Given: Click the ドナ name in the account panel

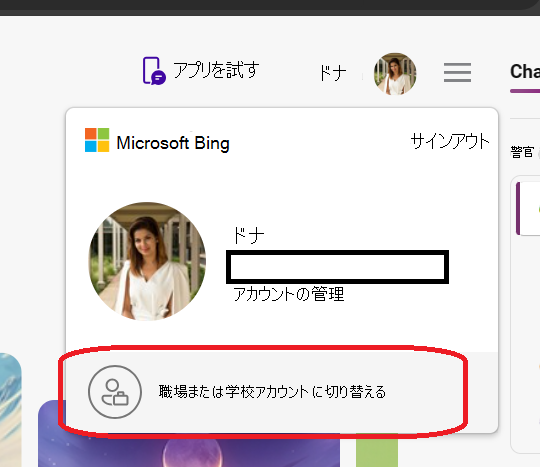Looking at the screenshot, I should pyautogui.click(x=249, y=236).
